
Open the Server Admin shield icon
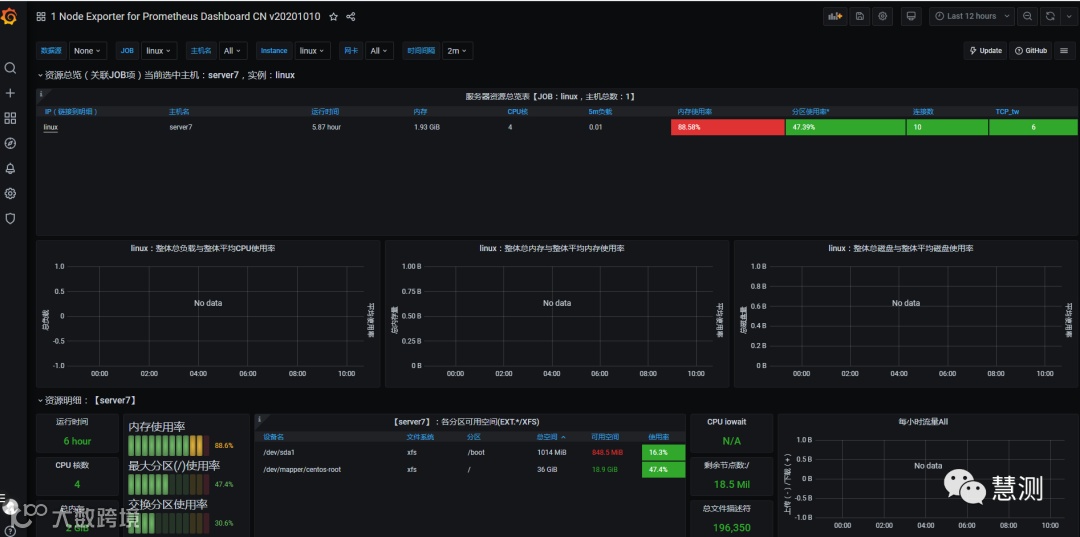(10, 218)
